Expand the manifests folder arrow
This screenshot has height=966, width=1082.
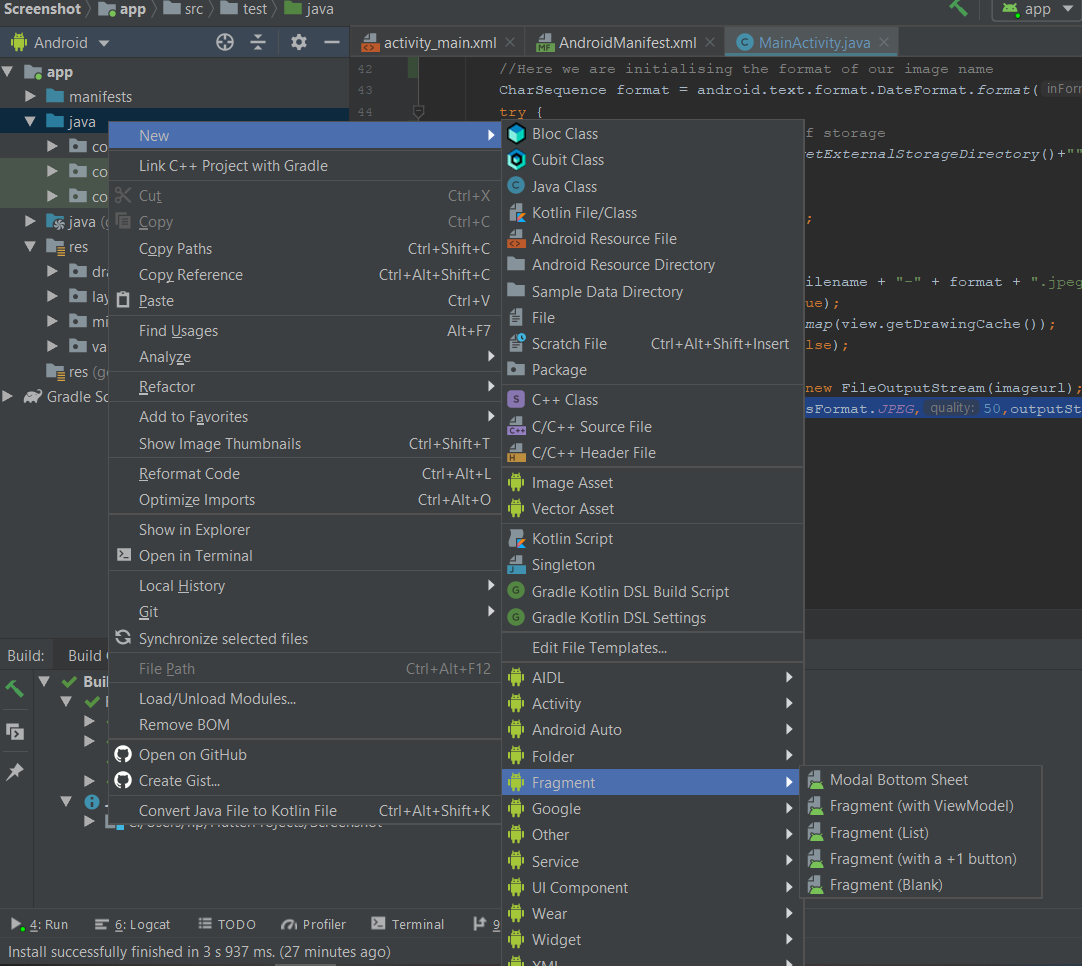tap(31, 97)
